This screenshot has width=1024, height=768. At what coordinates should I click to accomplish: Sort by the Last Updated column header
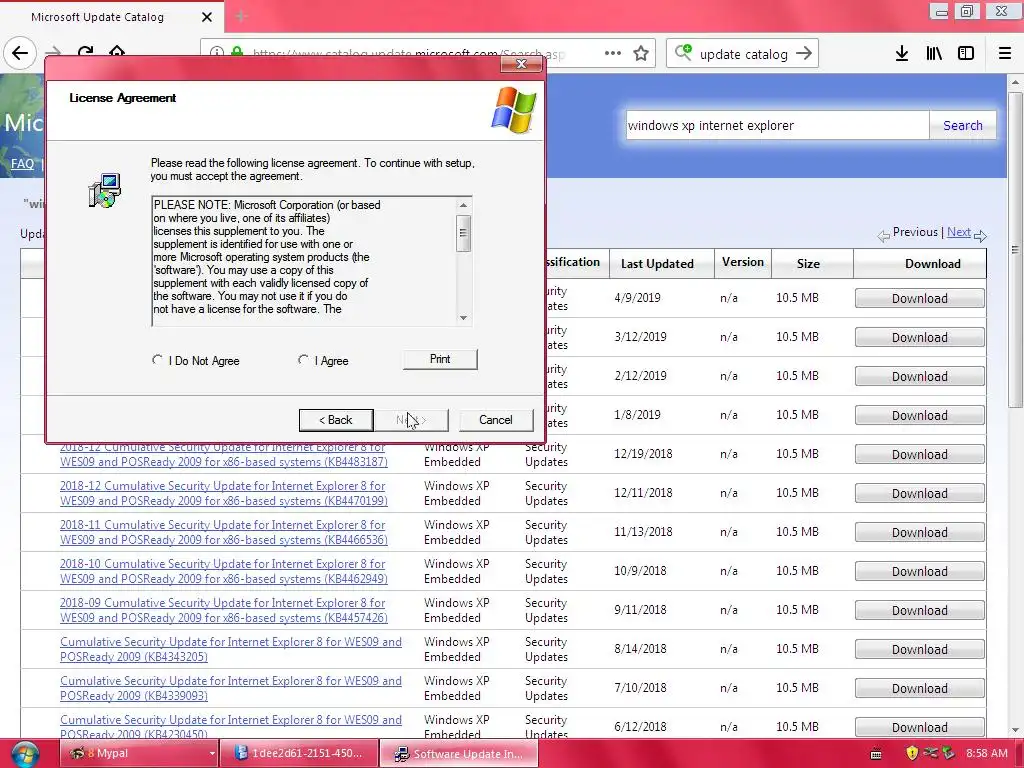pyautogui.click(x=657, y=264)
